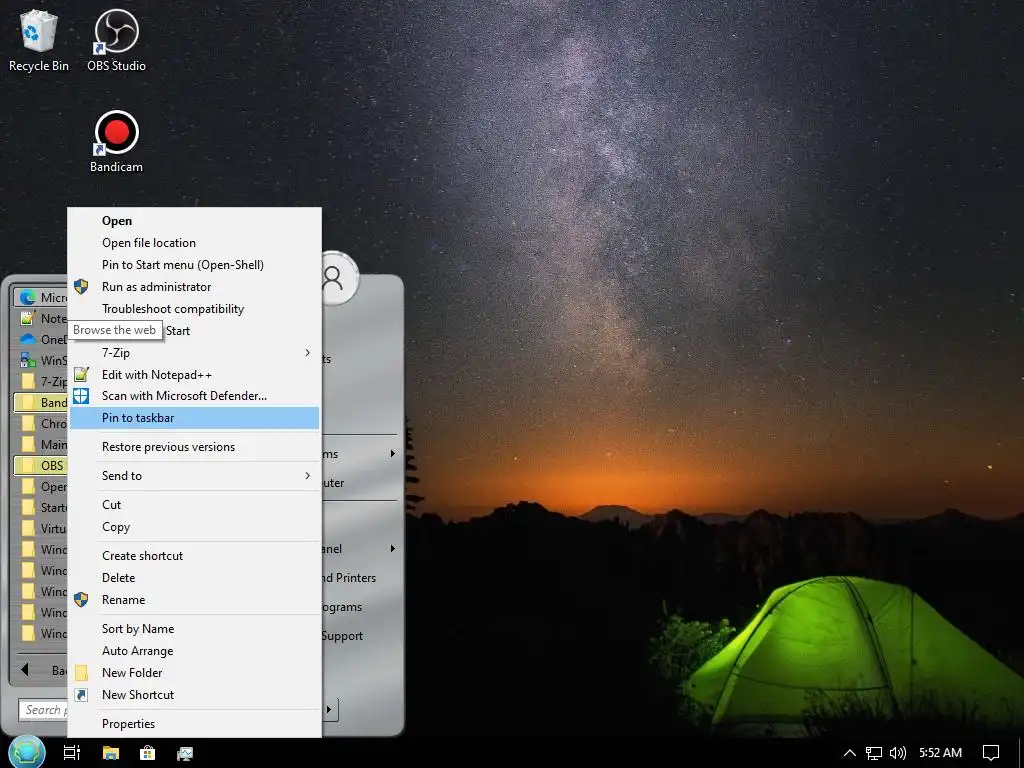The width and height of the screenshot is (1024, 768).
Task: Click the user account picture in Start menu
Action: pyautogui.click(x=339, y=279)
